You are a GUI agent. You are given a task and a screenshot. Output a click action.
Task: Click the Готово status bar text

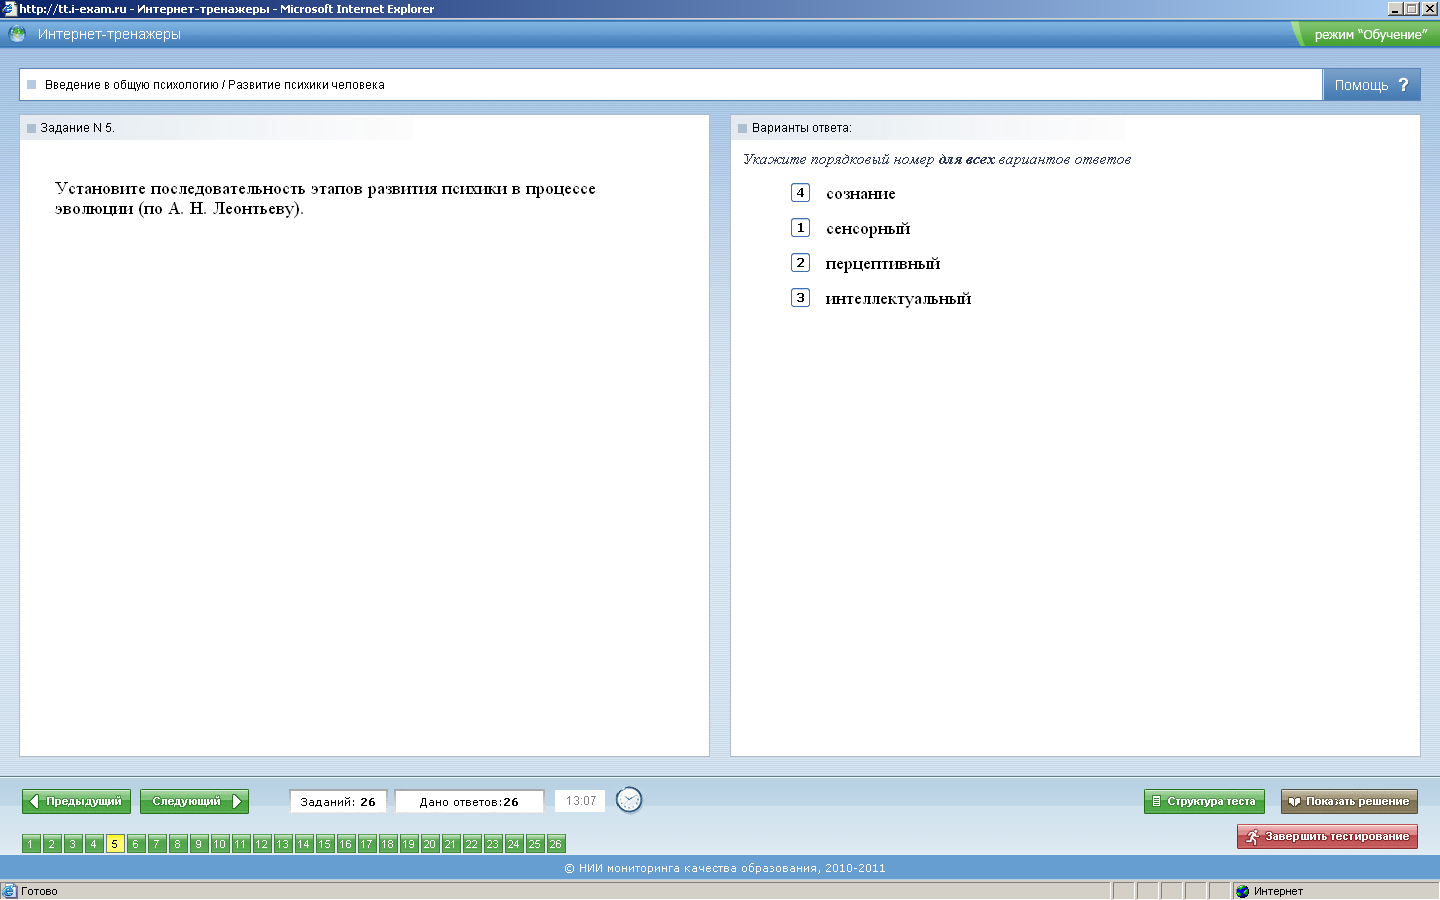click(x=39, y=891)
